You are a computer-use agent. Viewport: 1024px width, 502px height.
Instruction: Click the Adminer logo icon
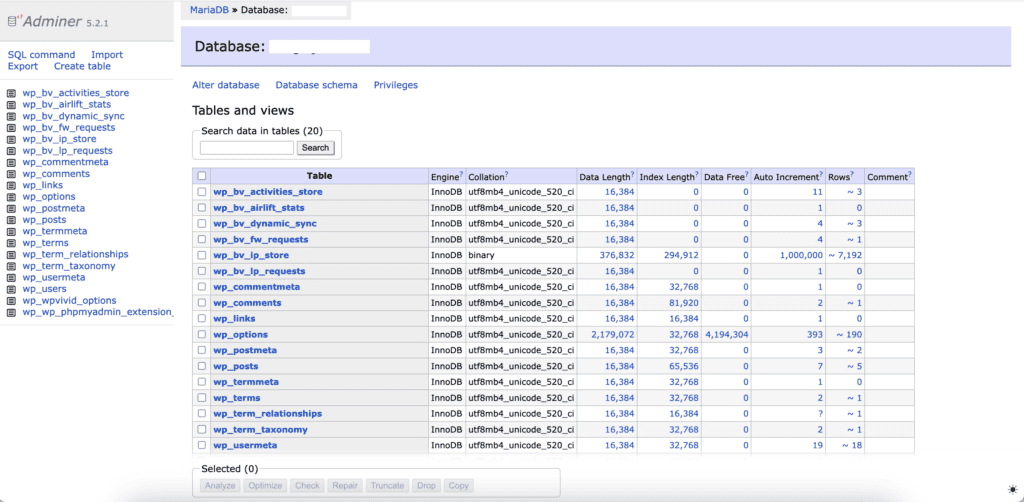coord(14,21)
